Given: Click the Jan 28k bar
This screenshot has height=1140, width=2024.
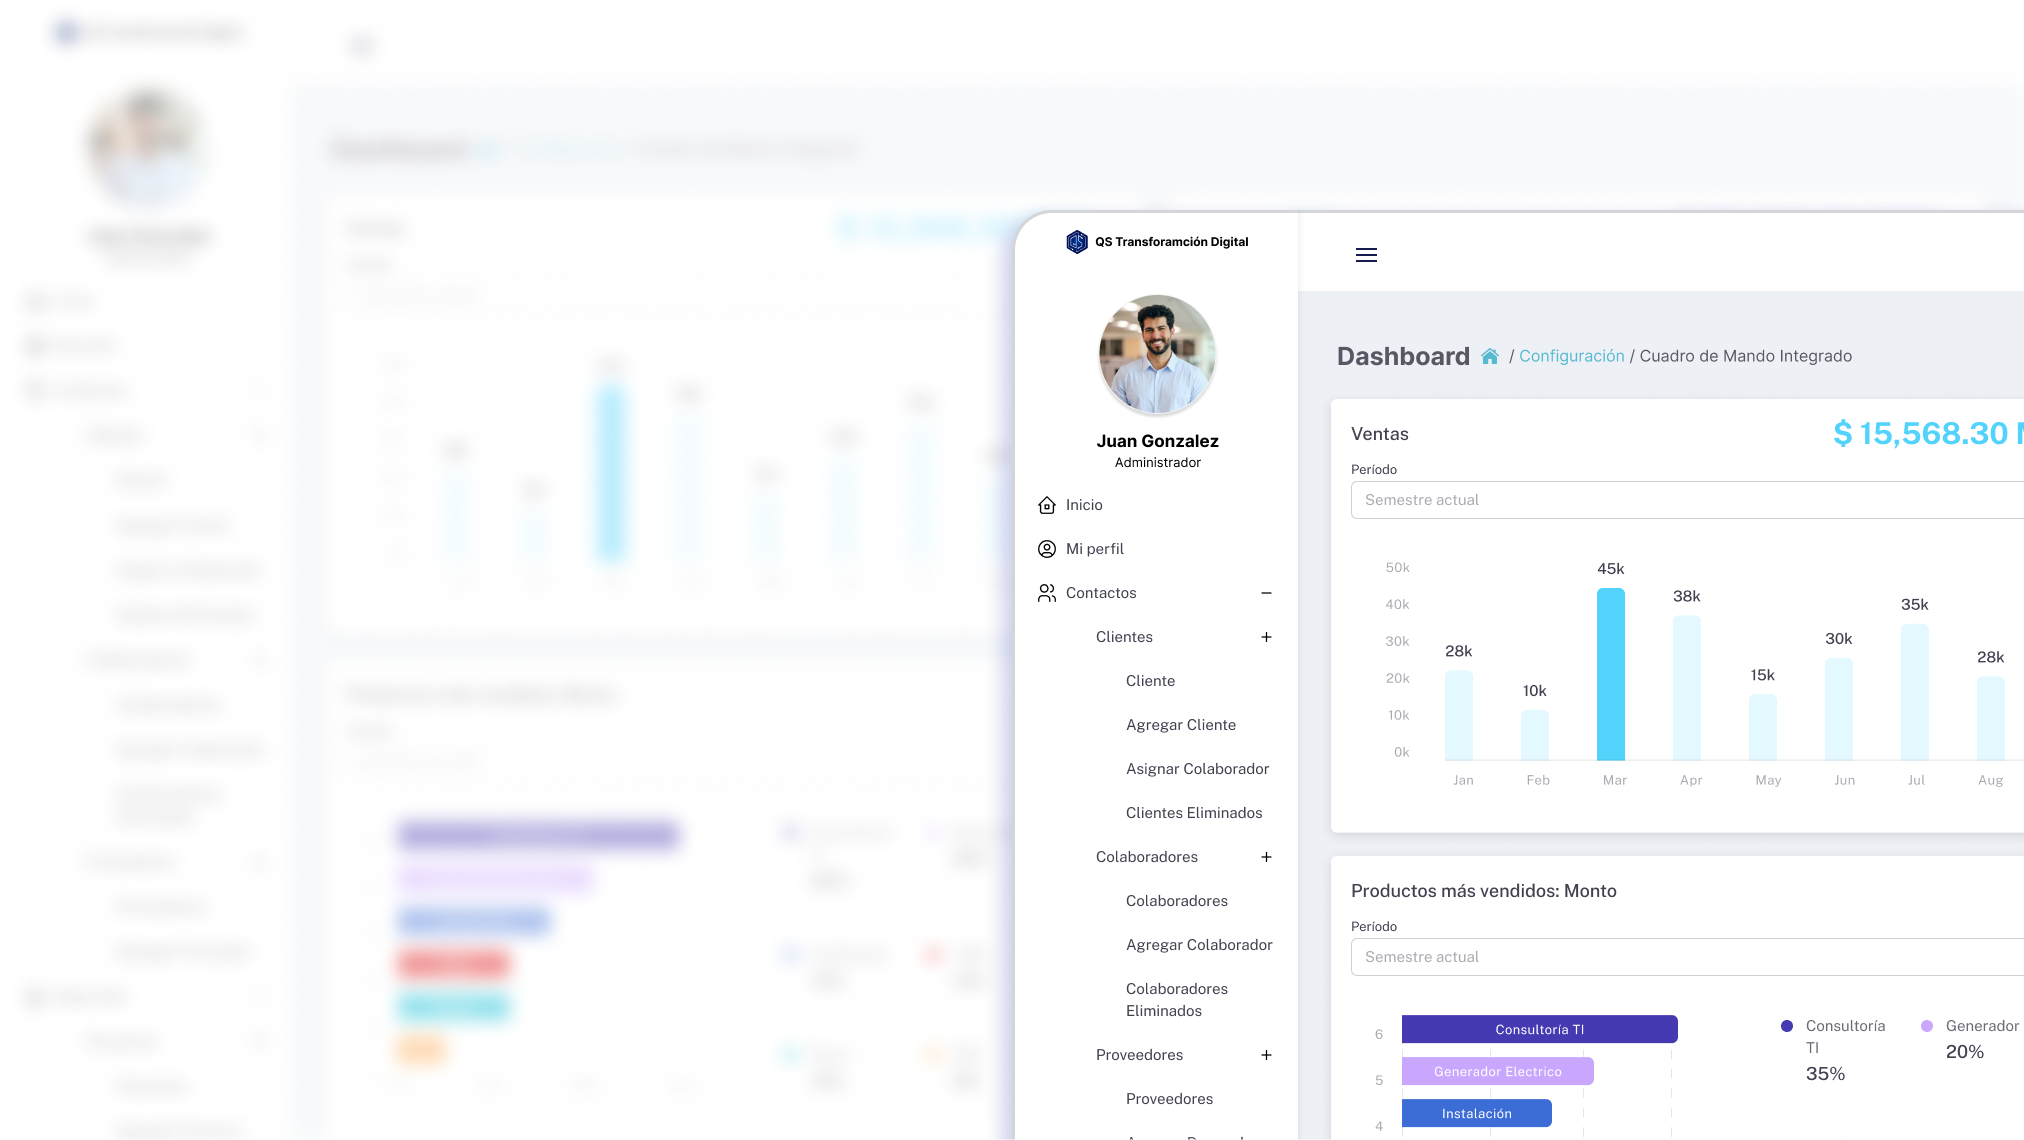Looking at the screenshot, I should 1459,715.
